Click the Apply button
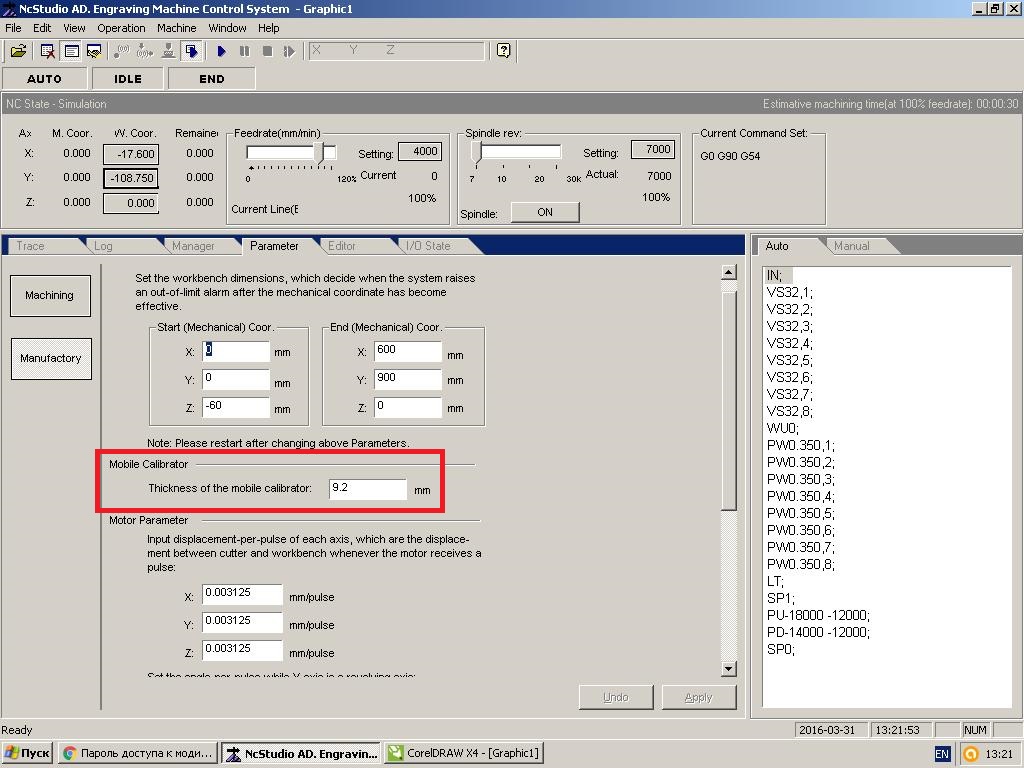The image size is (1024, 768). coord(699,697)
